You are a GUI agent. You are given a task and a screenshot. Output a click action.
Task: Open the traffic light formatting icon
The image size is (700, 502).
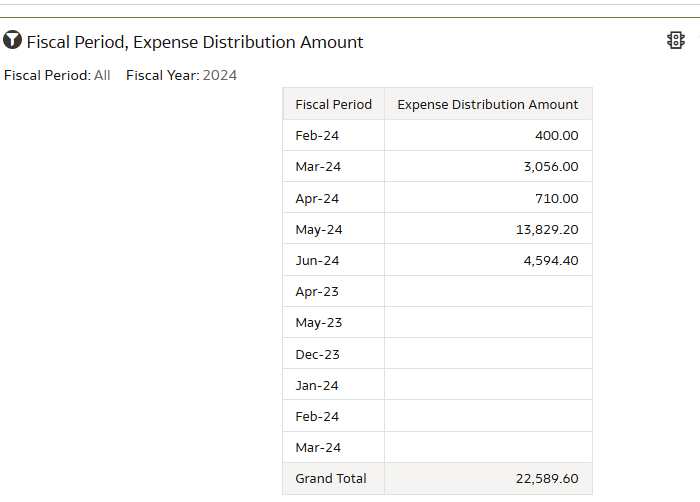pyautogui.click(x=676, y=40)
